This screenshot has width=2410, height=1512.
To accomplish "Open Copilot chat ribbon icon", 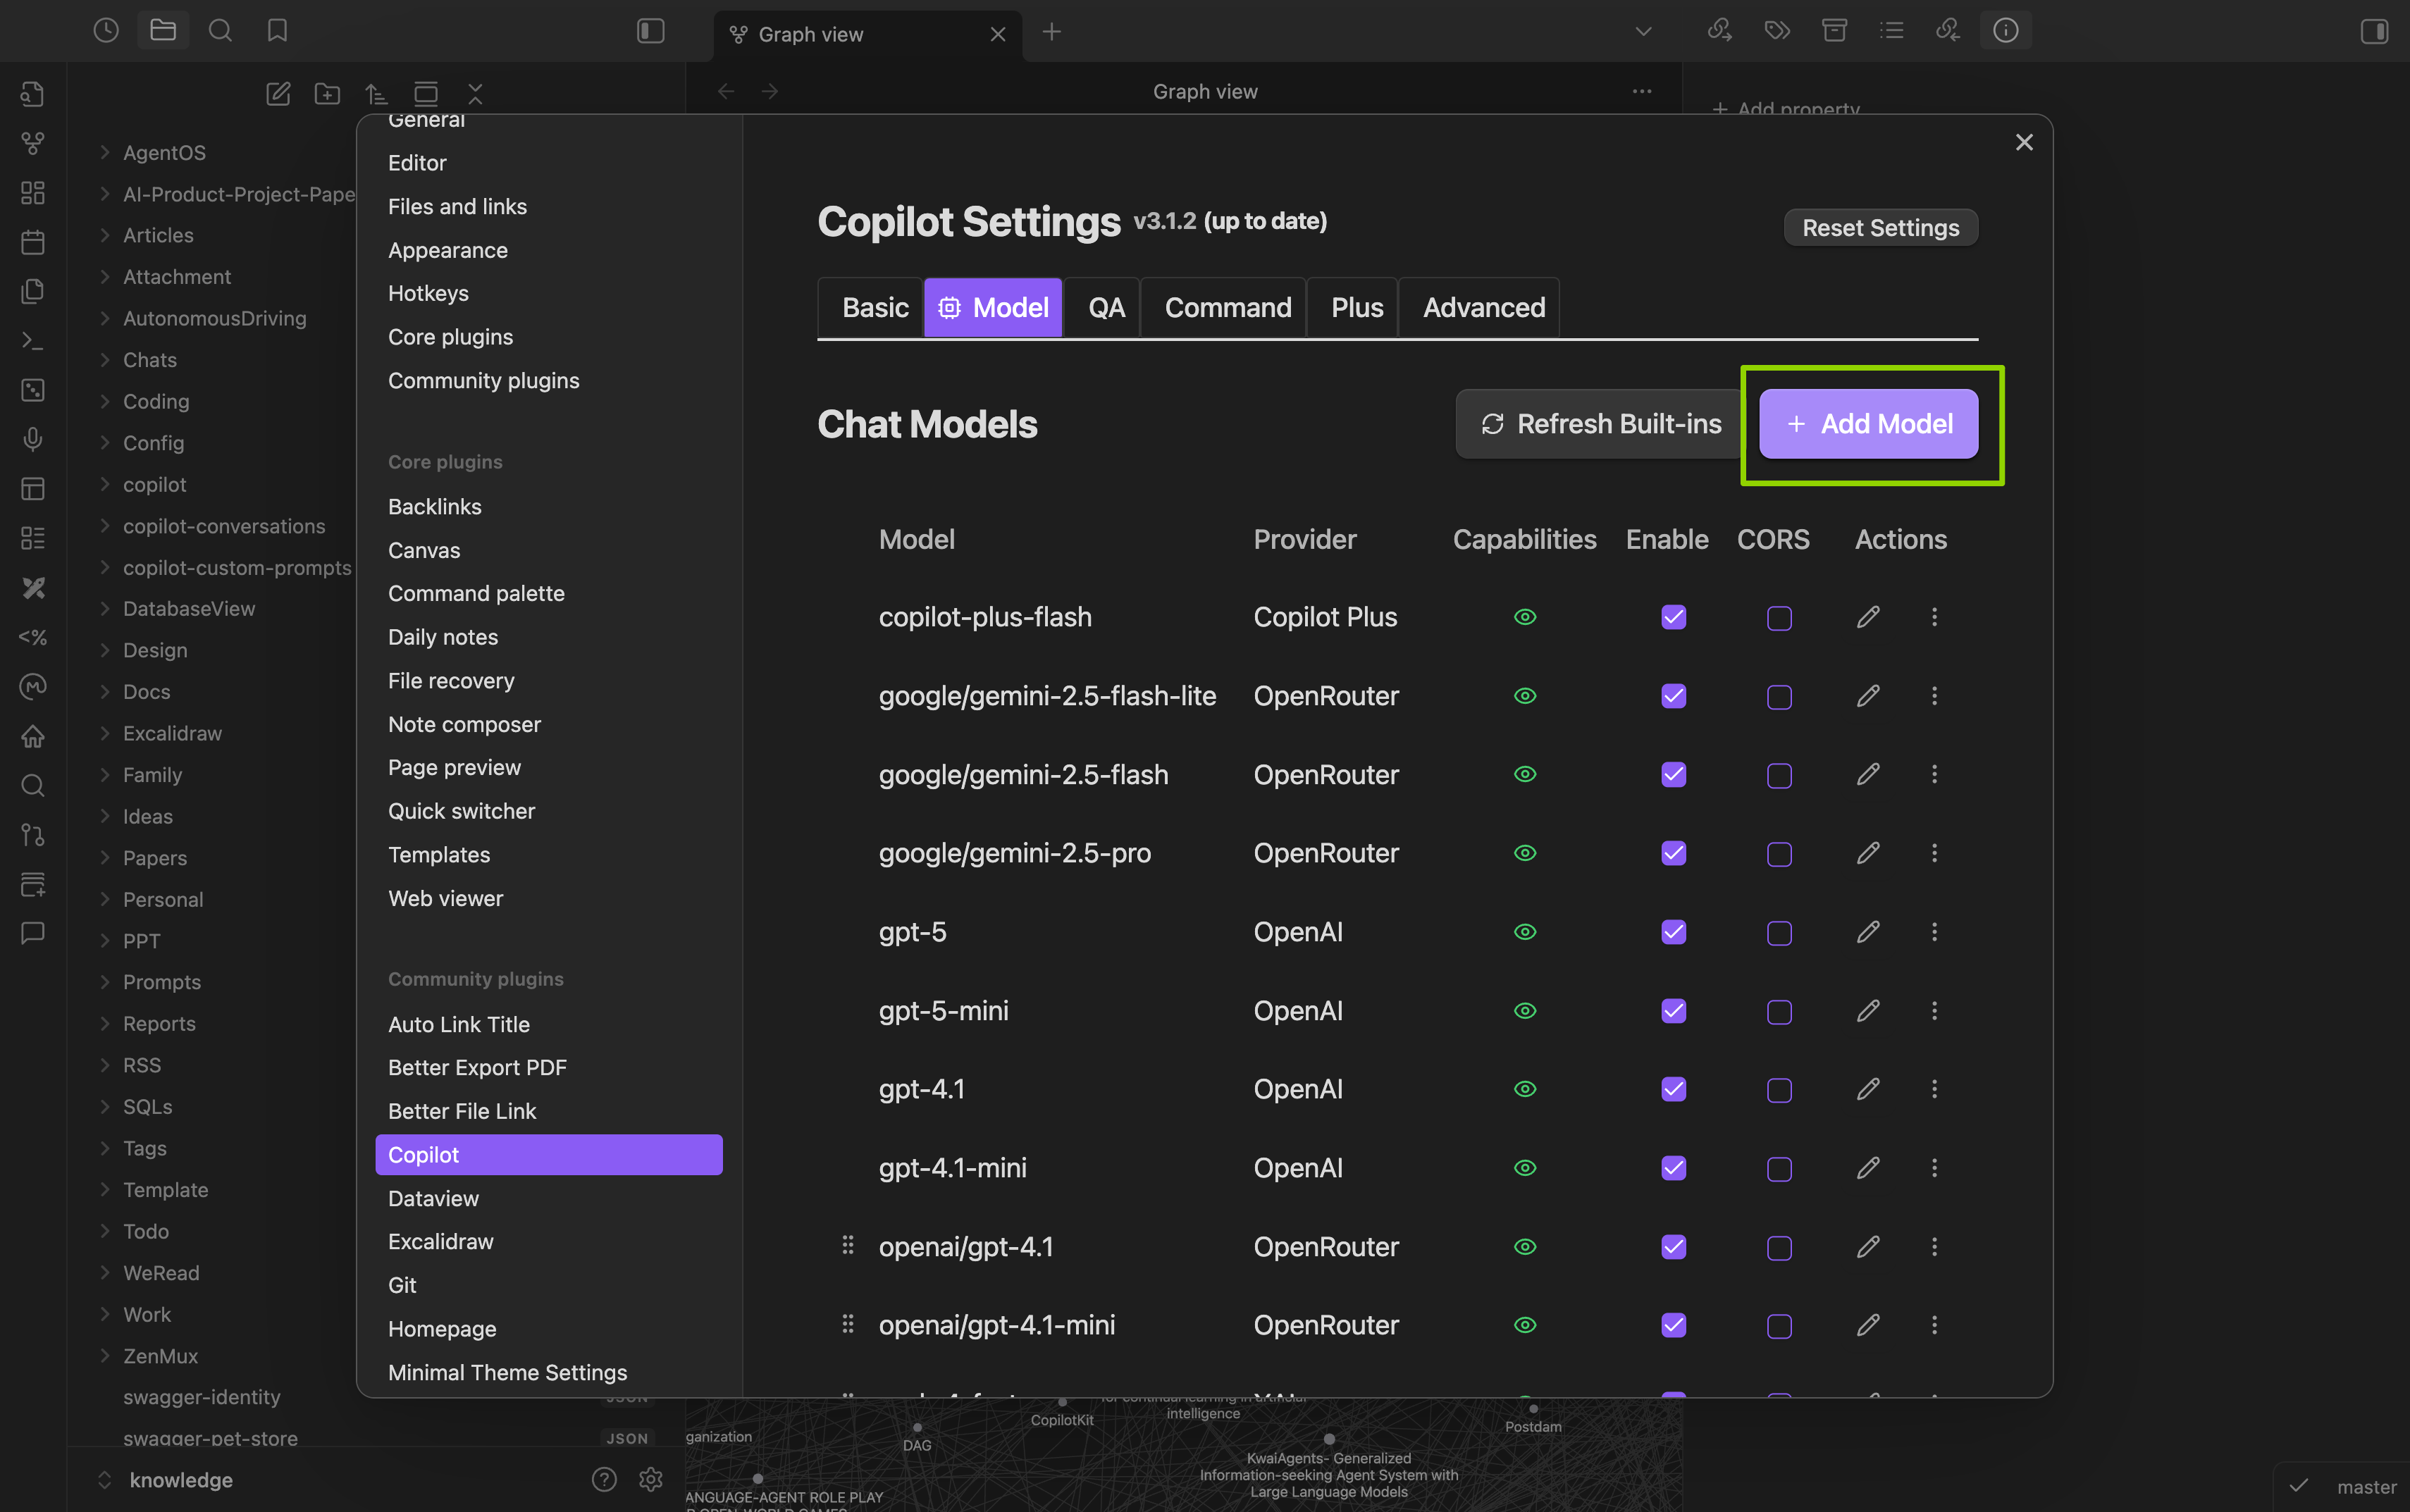I will [33, 933].
